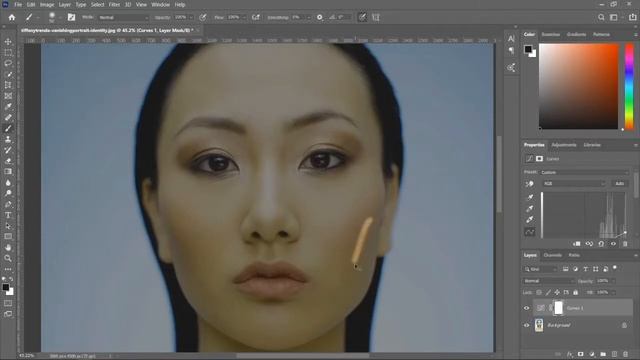Open Edit Toolbar three-dots menu

(x=8, y=269)
